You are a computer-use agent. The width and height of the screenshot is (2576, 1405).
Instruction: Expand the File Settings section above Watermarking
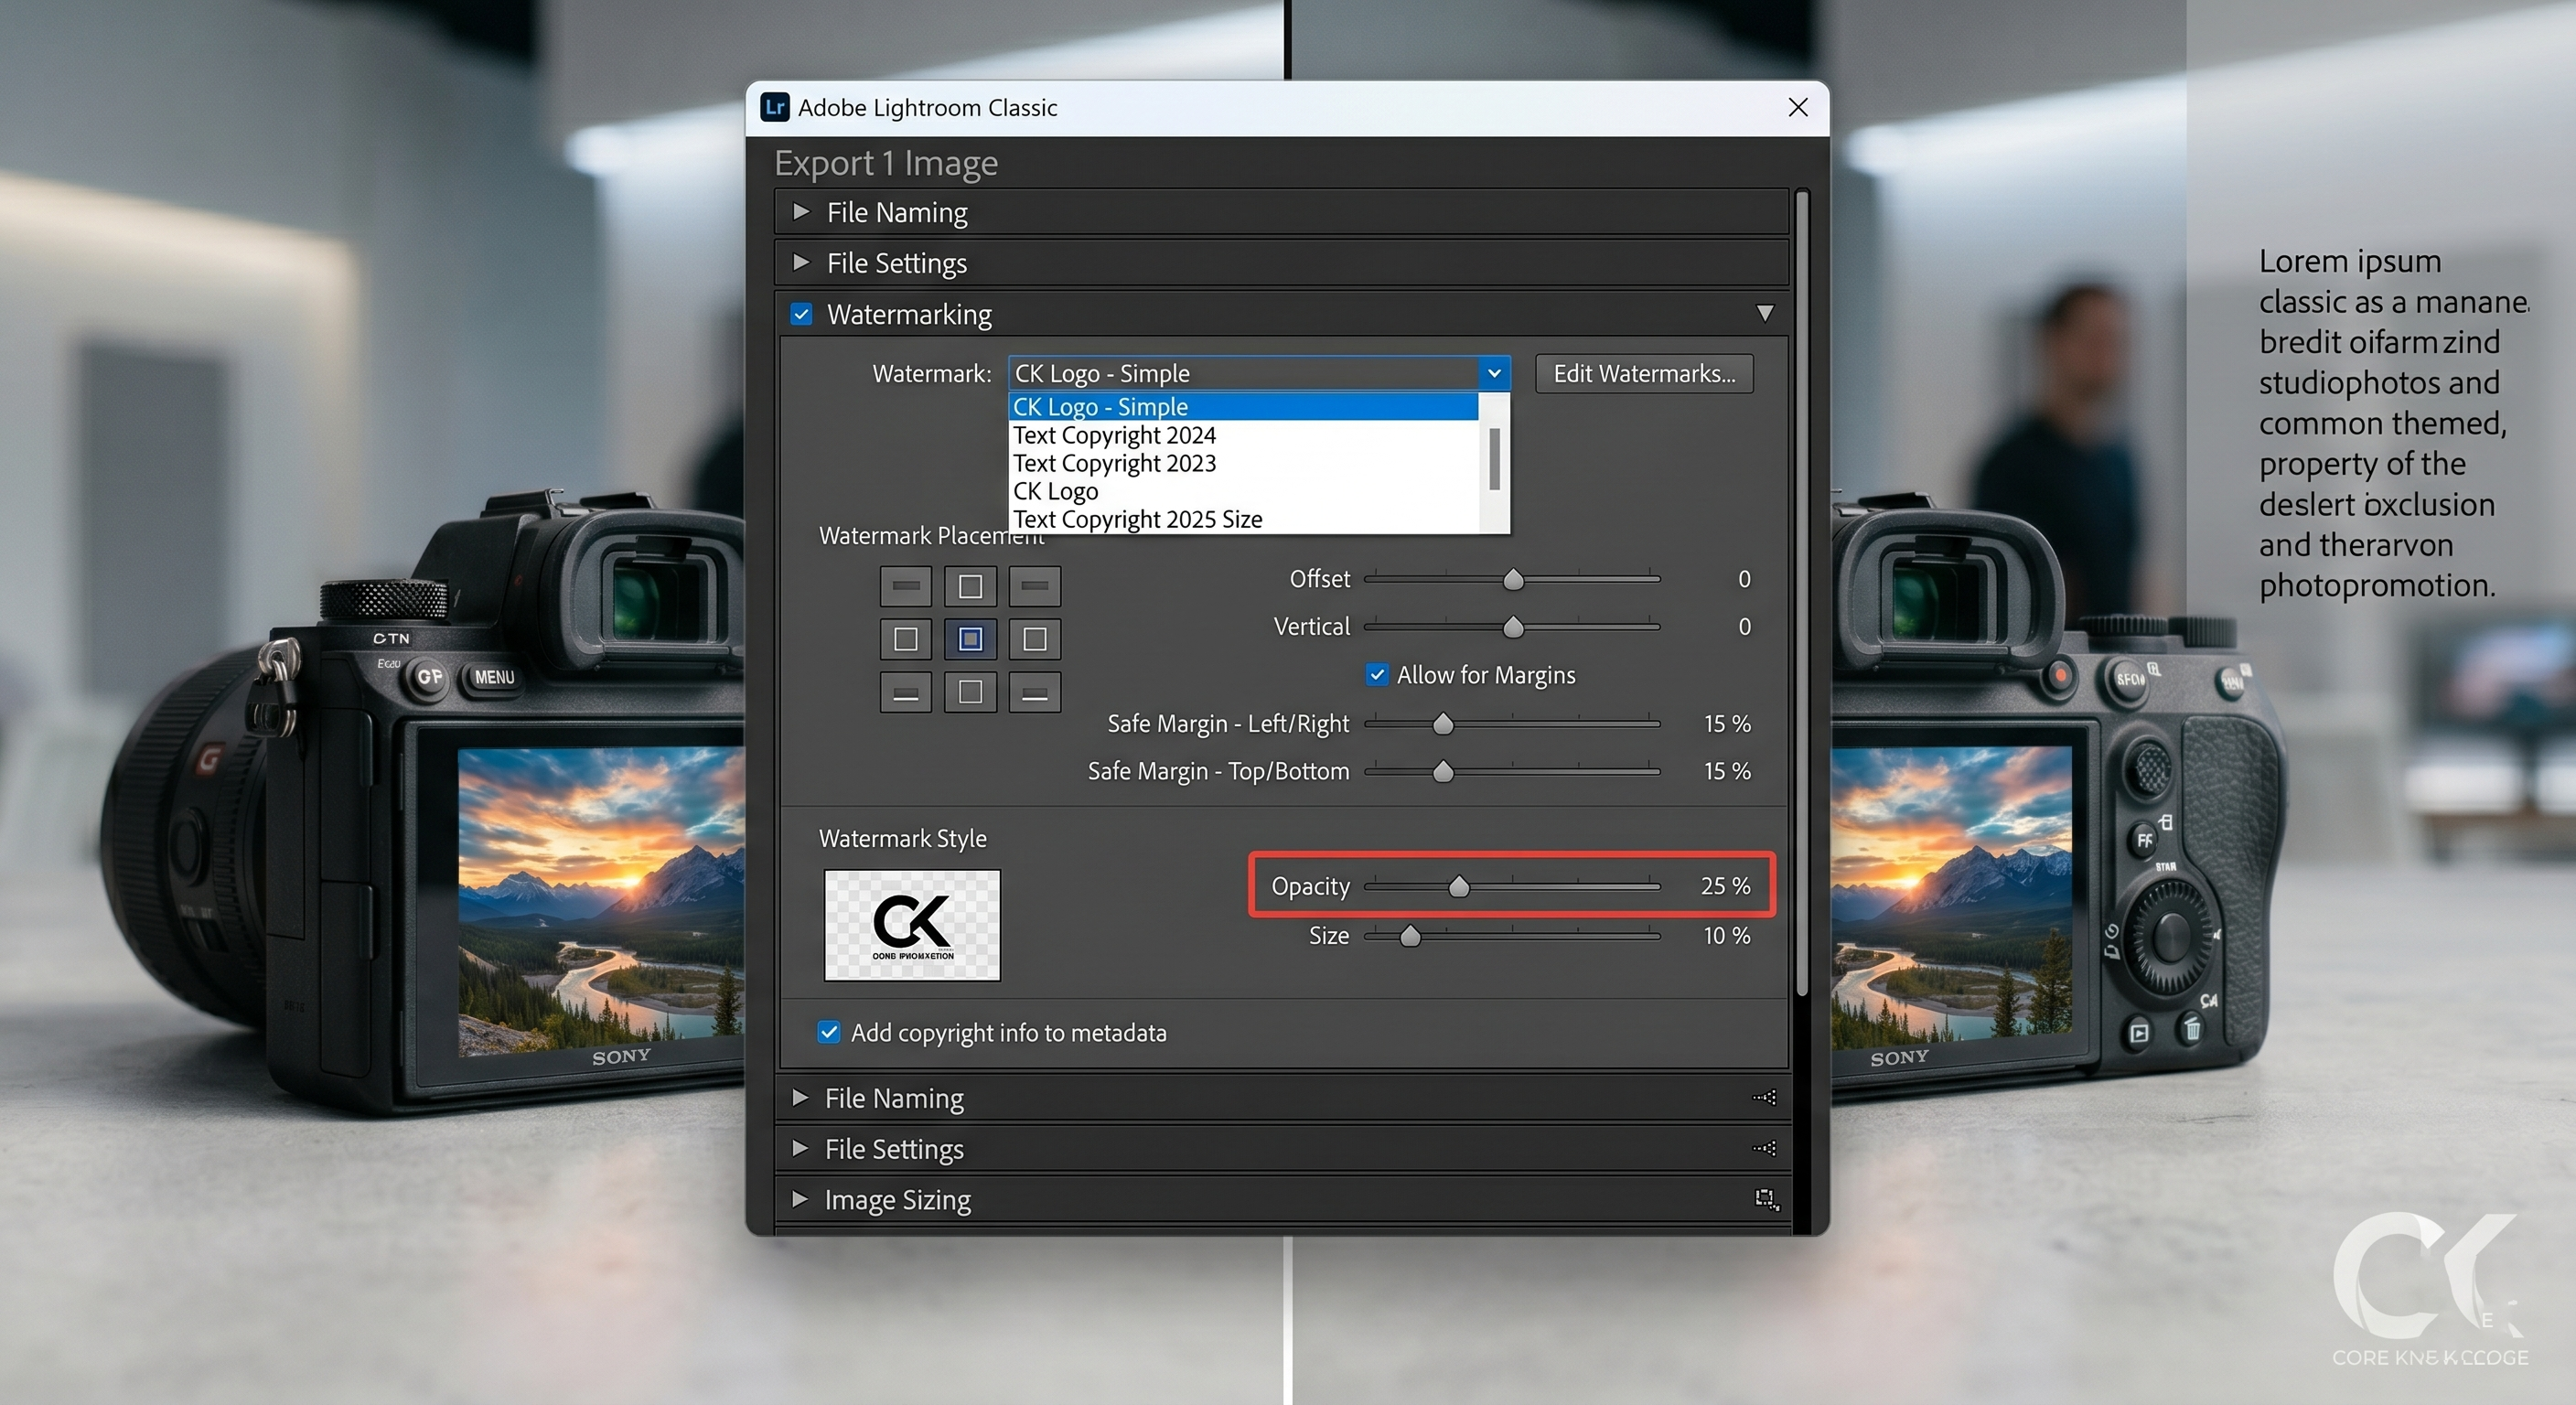800,263
